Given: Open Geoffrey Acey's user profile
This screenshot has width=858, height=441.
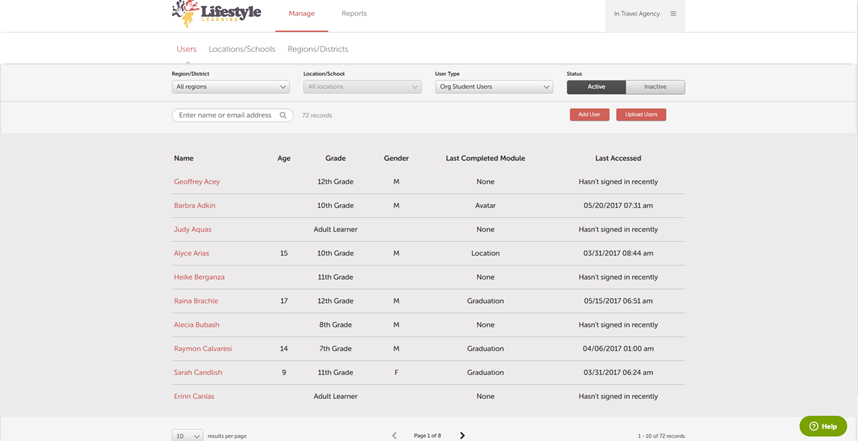Looking at the screenshot, I should click(197, 182).
